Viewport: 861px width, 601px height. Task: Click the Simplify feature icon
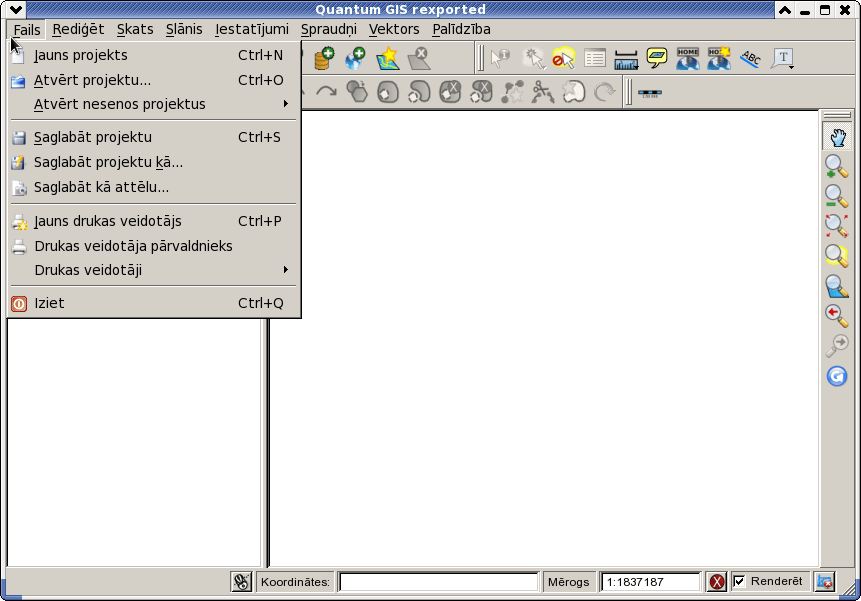[x=357, y=92]
